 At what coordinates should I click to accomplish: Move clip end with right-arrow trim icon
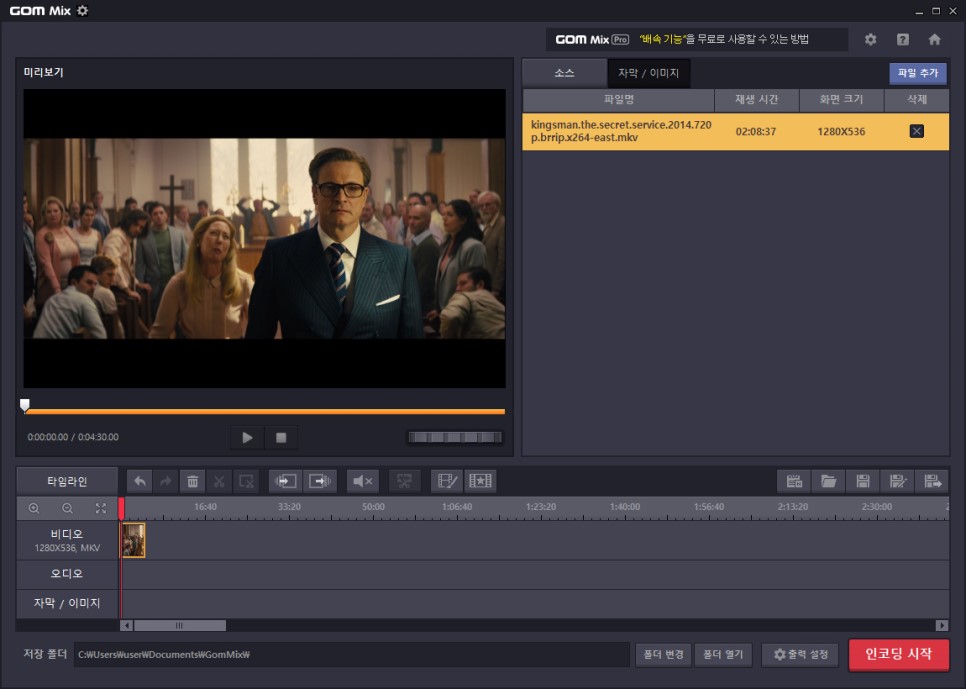tap(320, 481)
